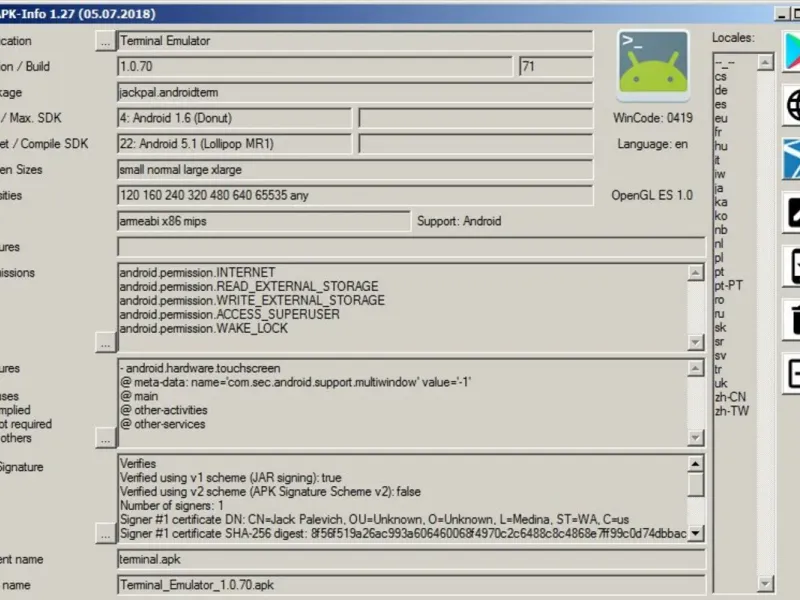
Task: Click the 'WinCode: 0419' label
Action: [x=653, y=118]
